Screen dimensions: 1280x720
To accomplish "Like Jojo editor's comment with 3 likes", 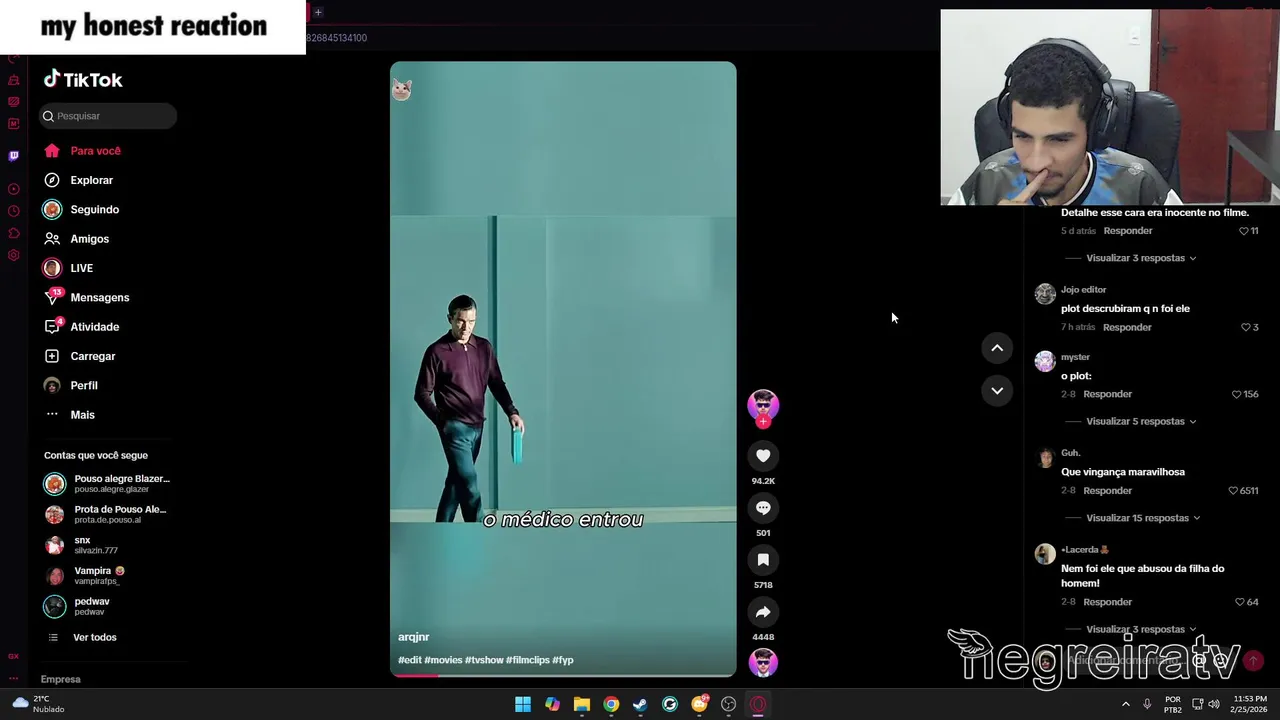I will click(x=1245, y=327).
